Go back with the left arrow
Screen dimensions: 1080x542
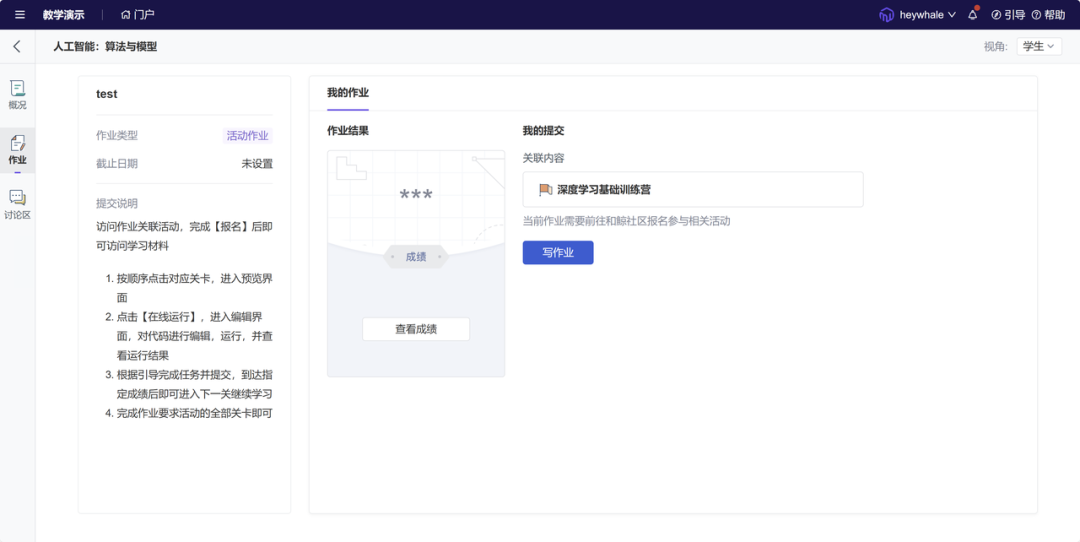point(17,46)
